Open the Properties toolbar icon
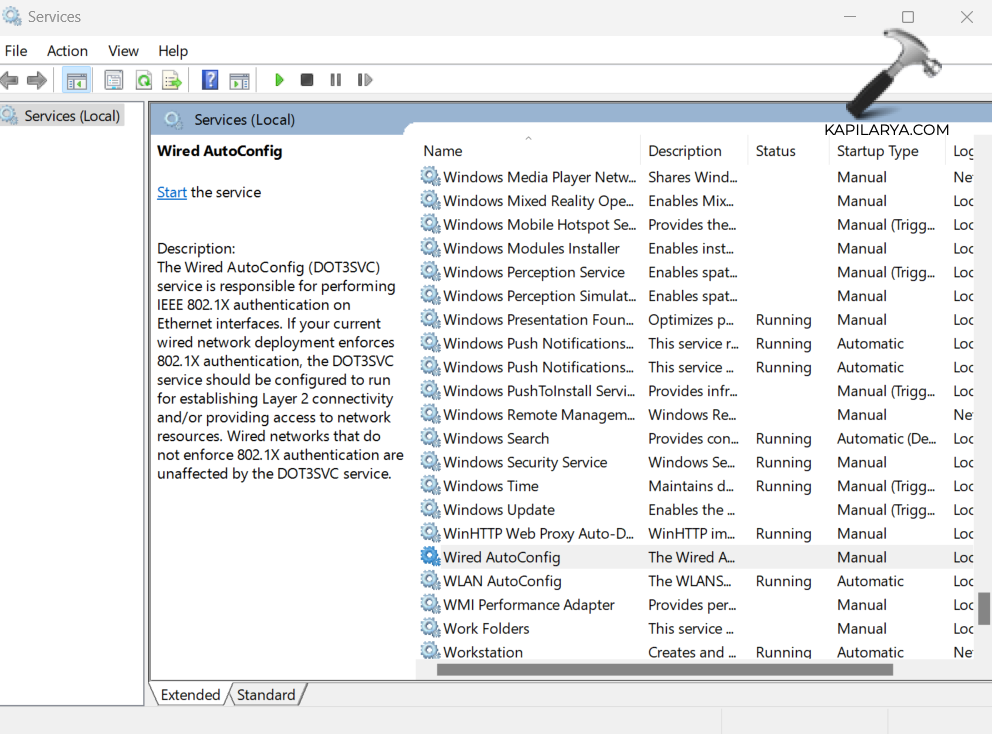 click(114, 80)
